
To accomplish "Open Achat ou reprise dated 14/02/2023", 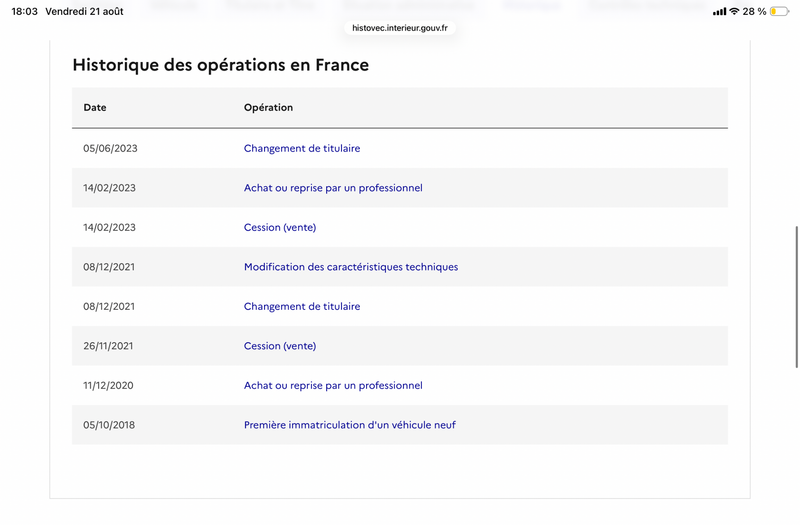I will point(333,188).
